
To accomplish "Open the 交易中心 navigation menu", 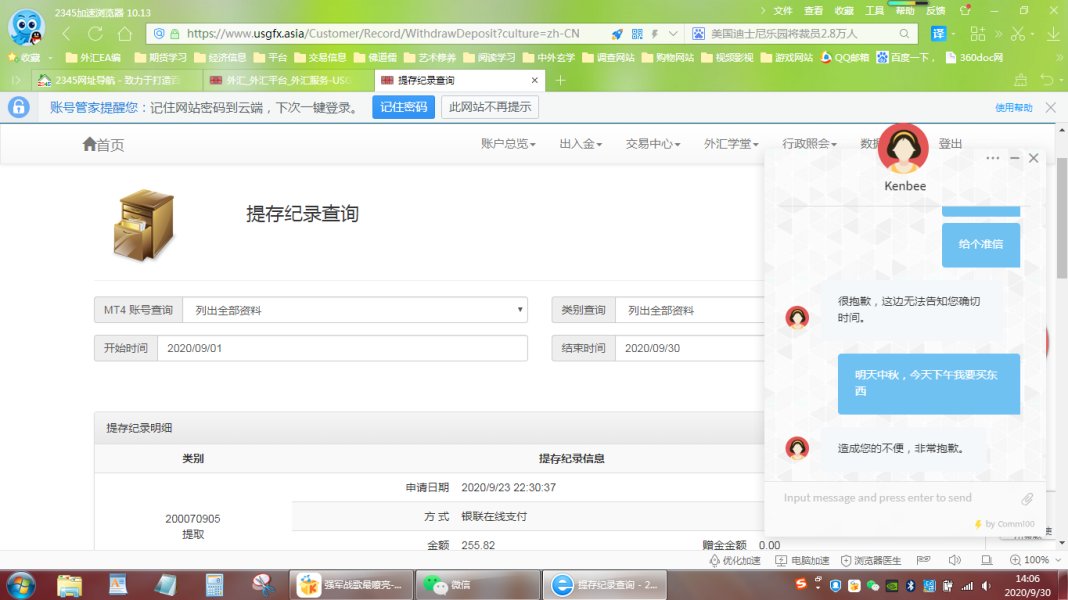I will pyautogui.click(x=652, y=144).
